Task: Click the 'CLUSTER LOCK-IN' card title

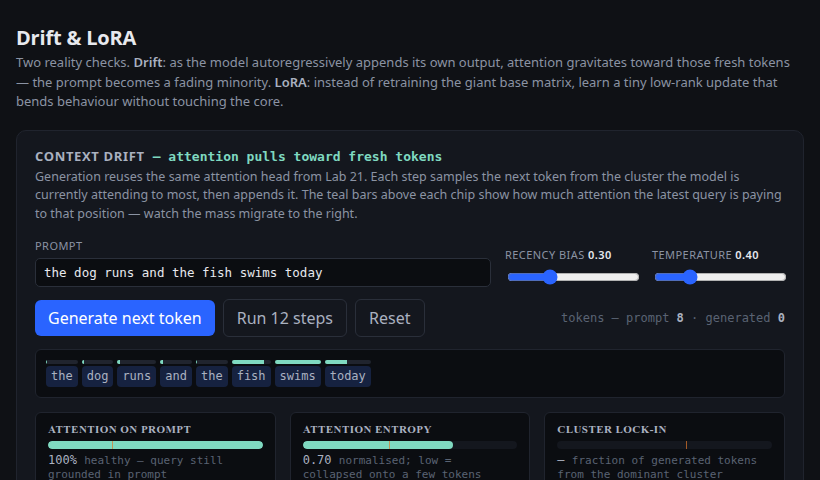Action: point(612,429)
